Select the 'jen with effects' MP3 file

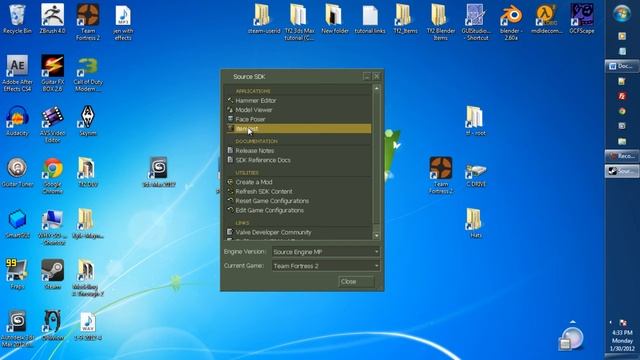point(123,22)
